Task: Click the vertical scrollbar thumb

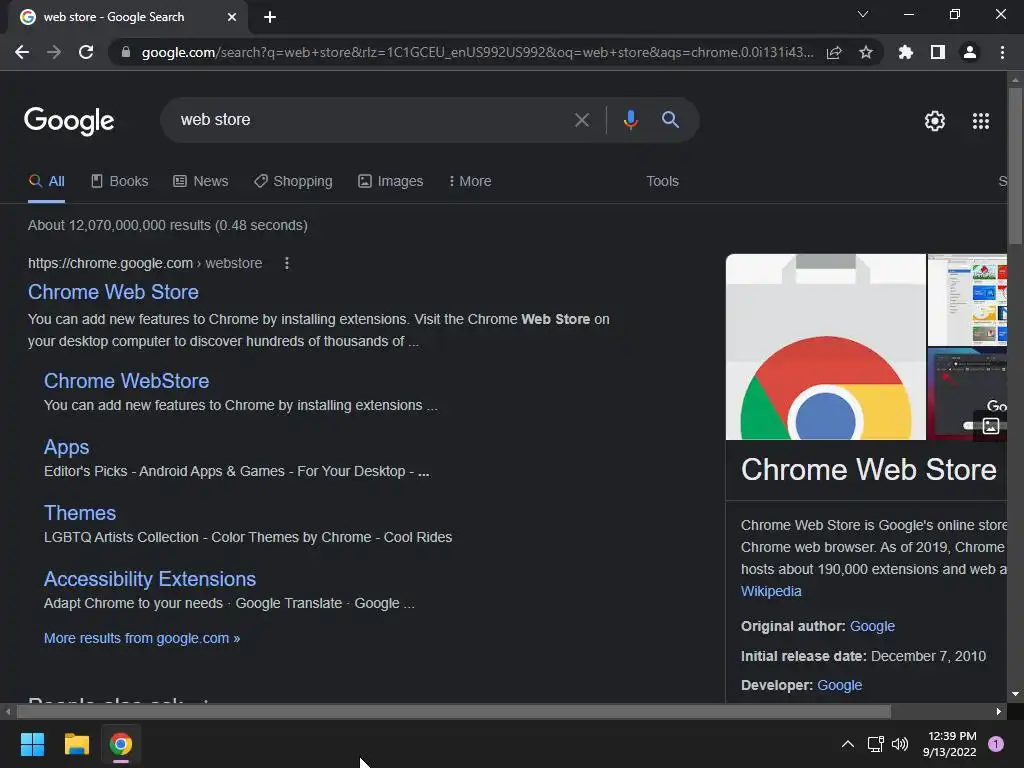Action: [x=1015, y=165]
